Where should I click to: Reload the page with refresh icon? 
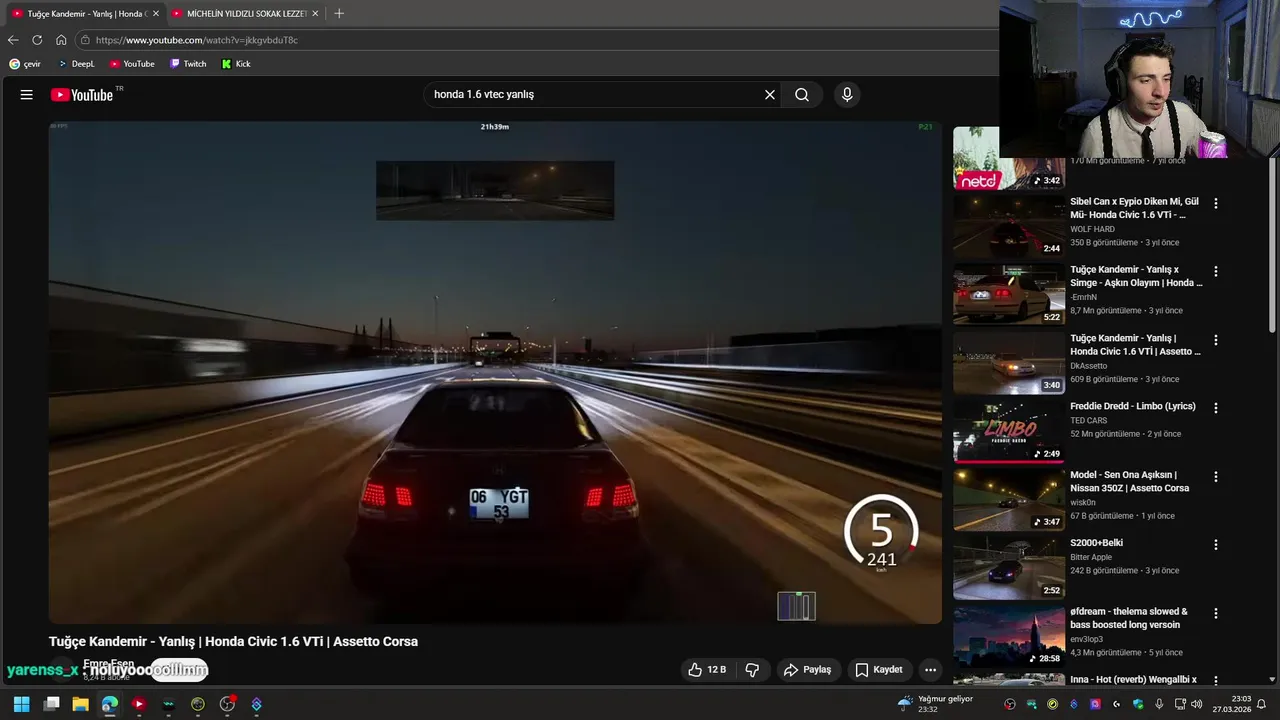[x=37, y=40]
